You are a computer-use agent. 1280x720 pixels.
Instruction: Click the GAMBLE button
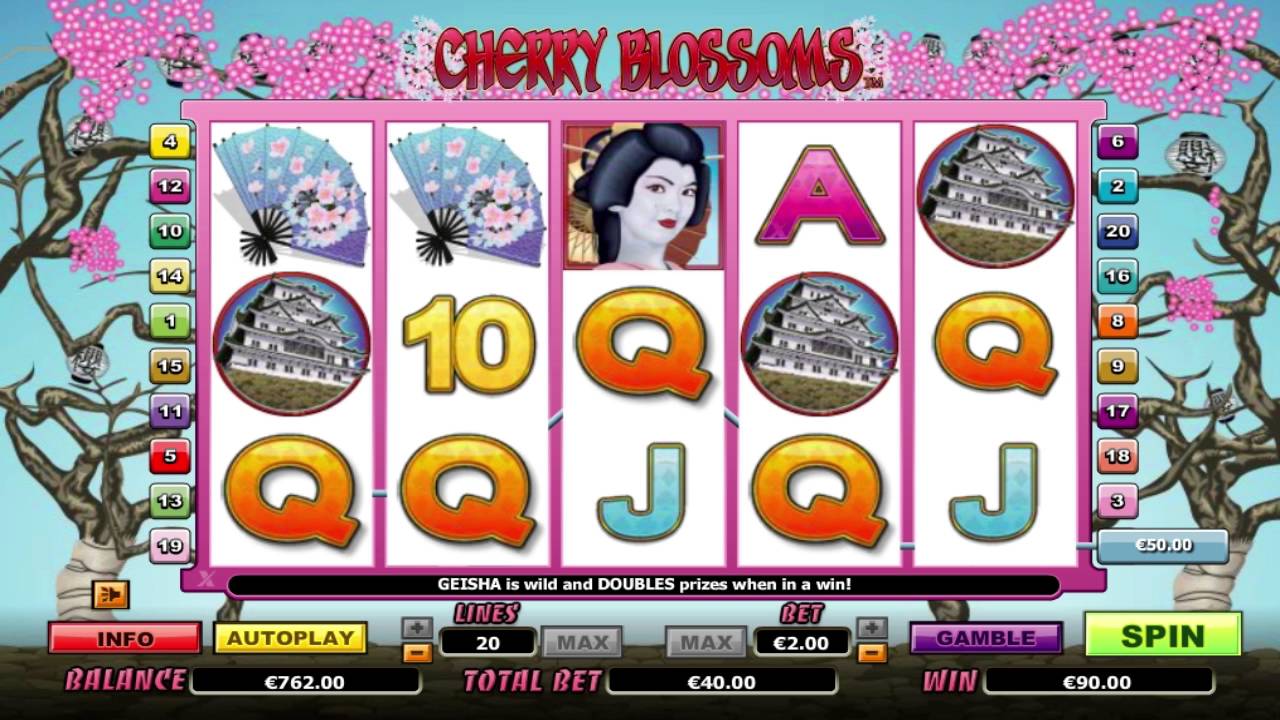coord(986,638)
